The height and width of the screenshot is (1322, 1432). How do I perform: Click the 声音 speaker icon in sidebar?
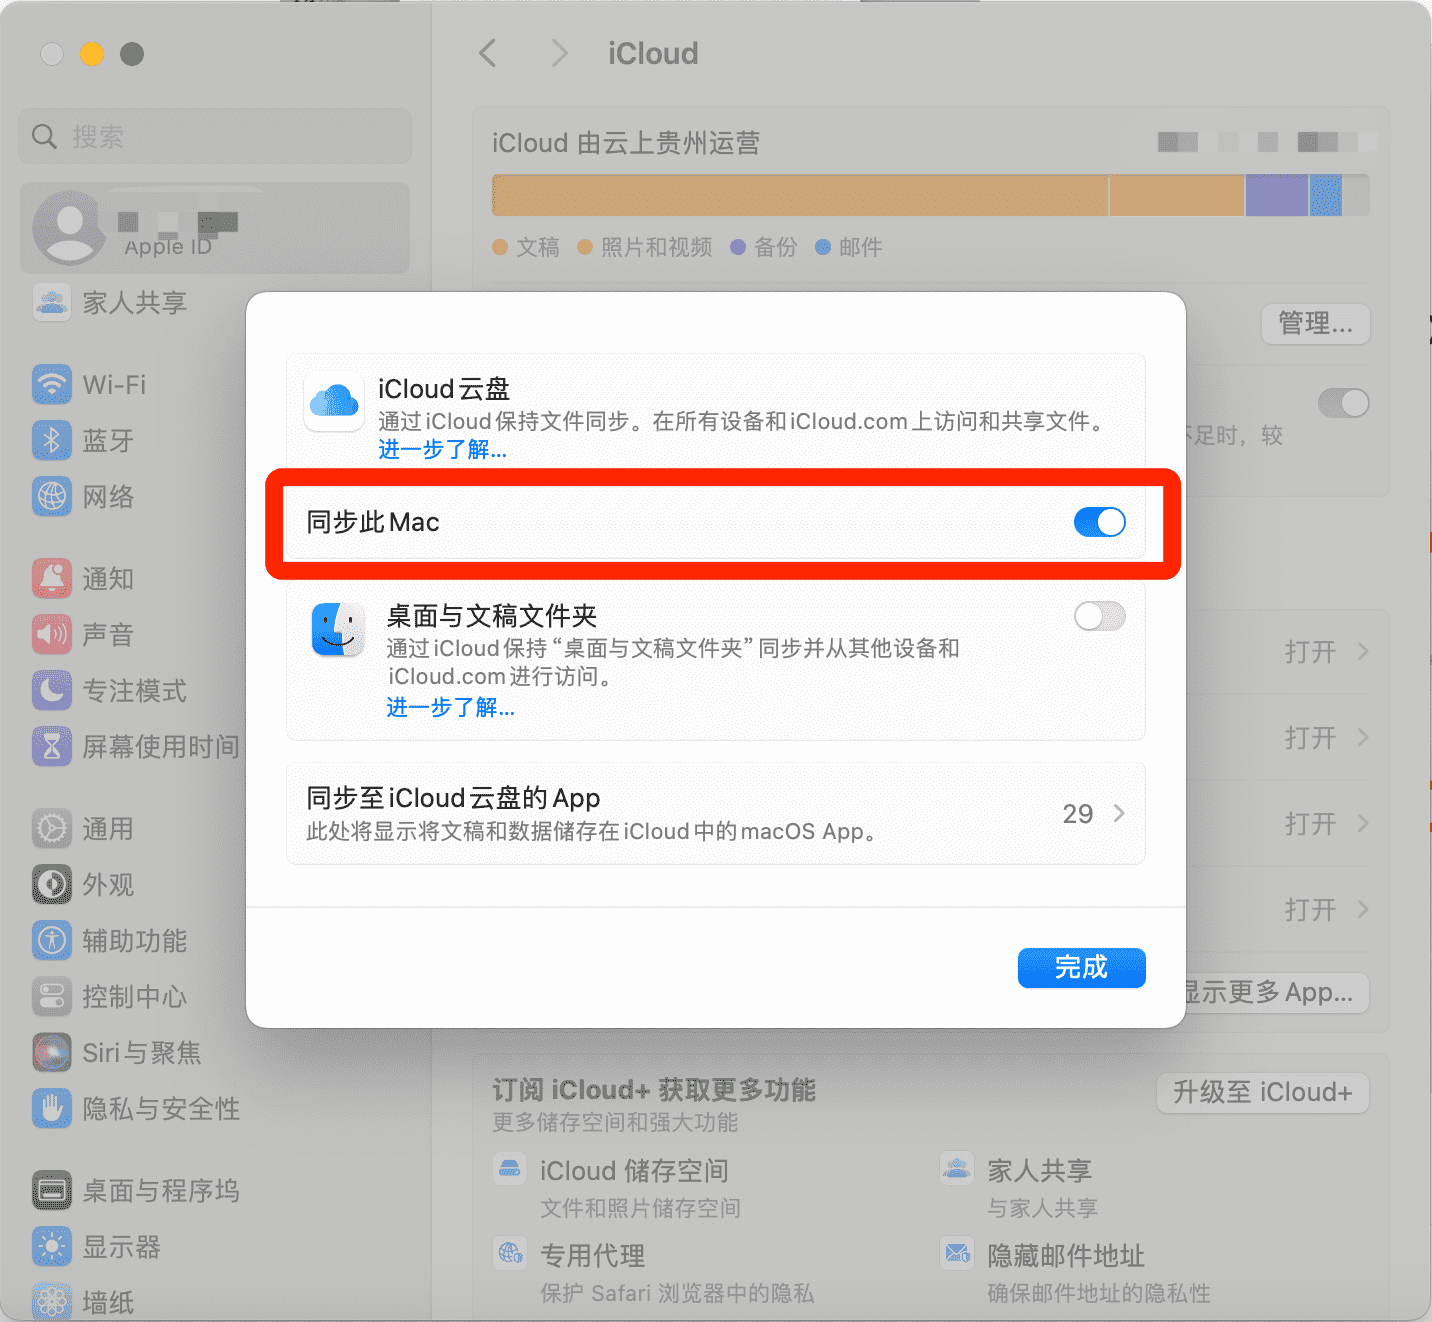pos(52,634)
